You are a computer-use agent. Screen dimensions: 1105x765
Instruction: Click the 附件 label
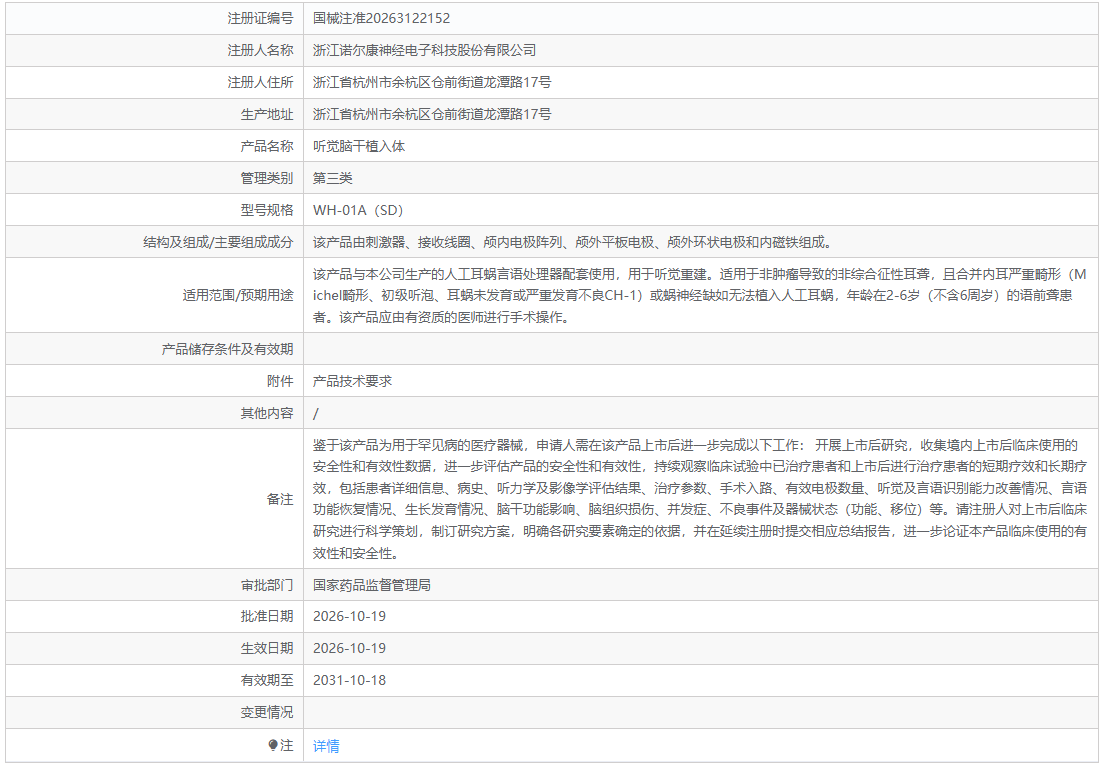coord(280,381)
